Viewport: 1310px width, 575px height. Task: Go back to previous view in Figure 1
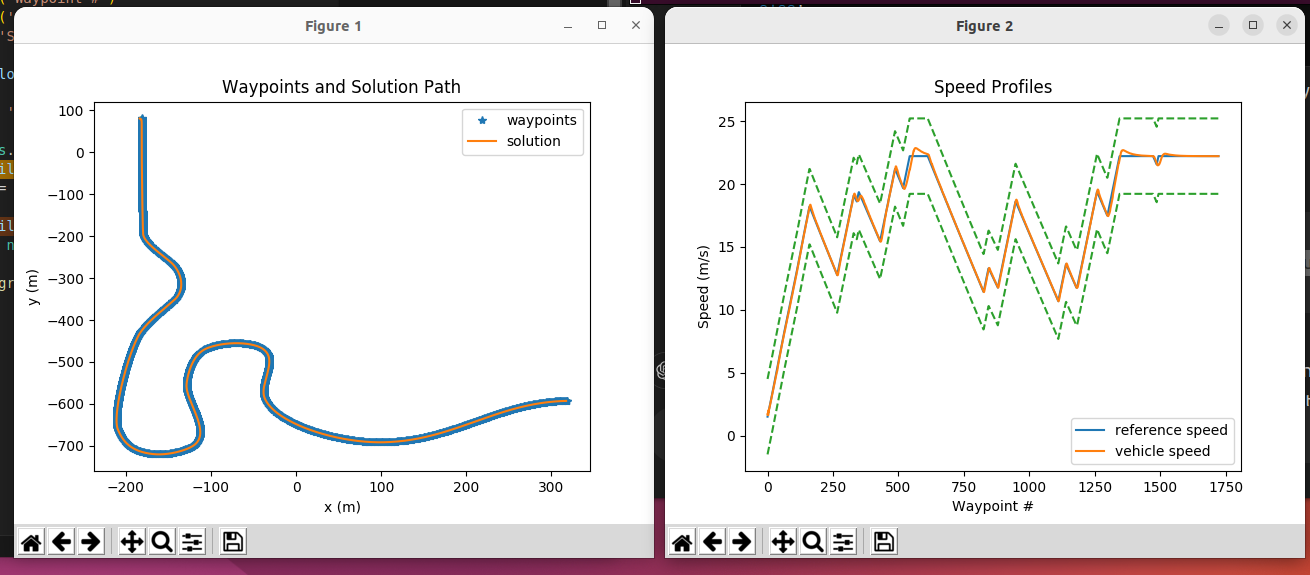click(x=61, y=542)
